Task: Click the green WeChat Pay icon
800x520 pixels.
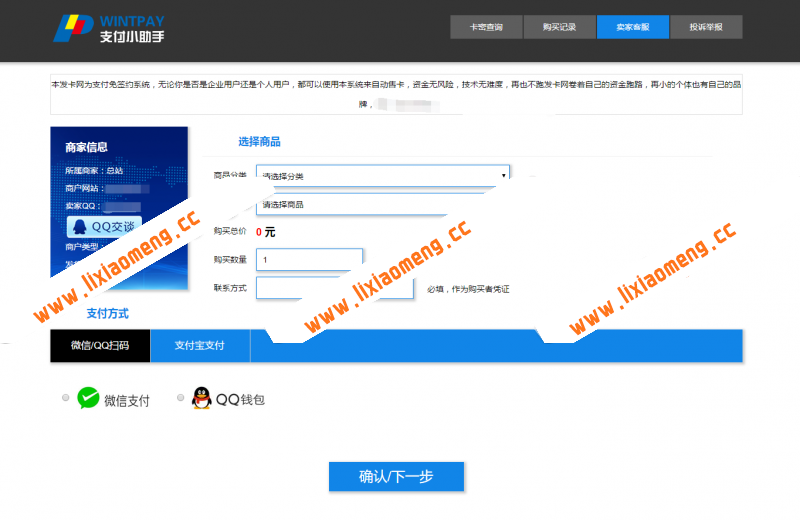Action: 88,398
